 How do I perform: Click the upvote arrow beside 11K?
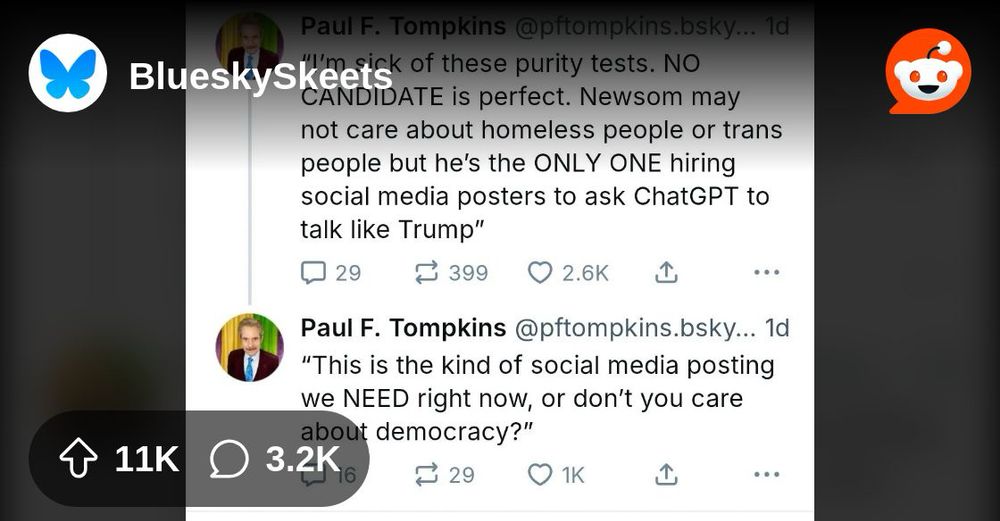tap(79, 459)
